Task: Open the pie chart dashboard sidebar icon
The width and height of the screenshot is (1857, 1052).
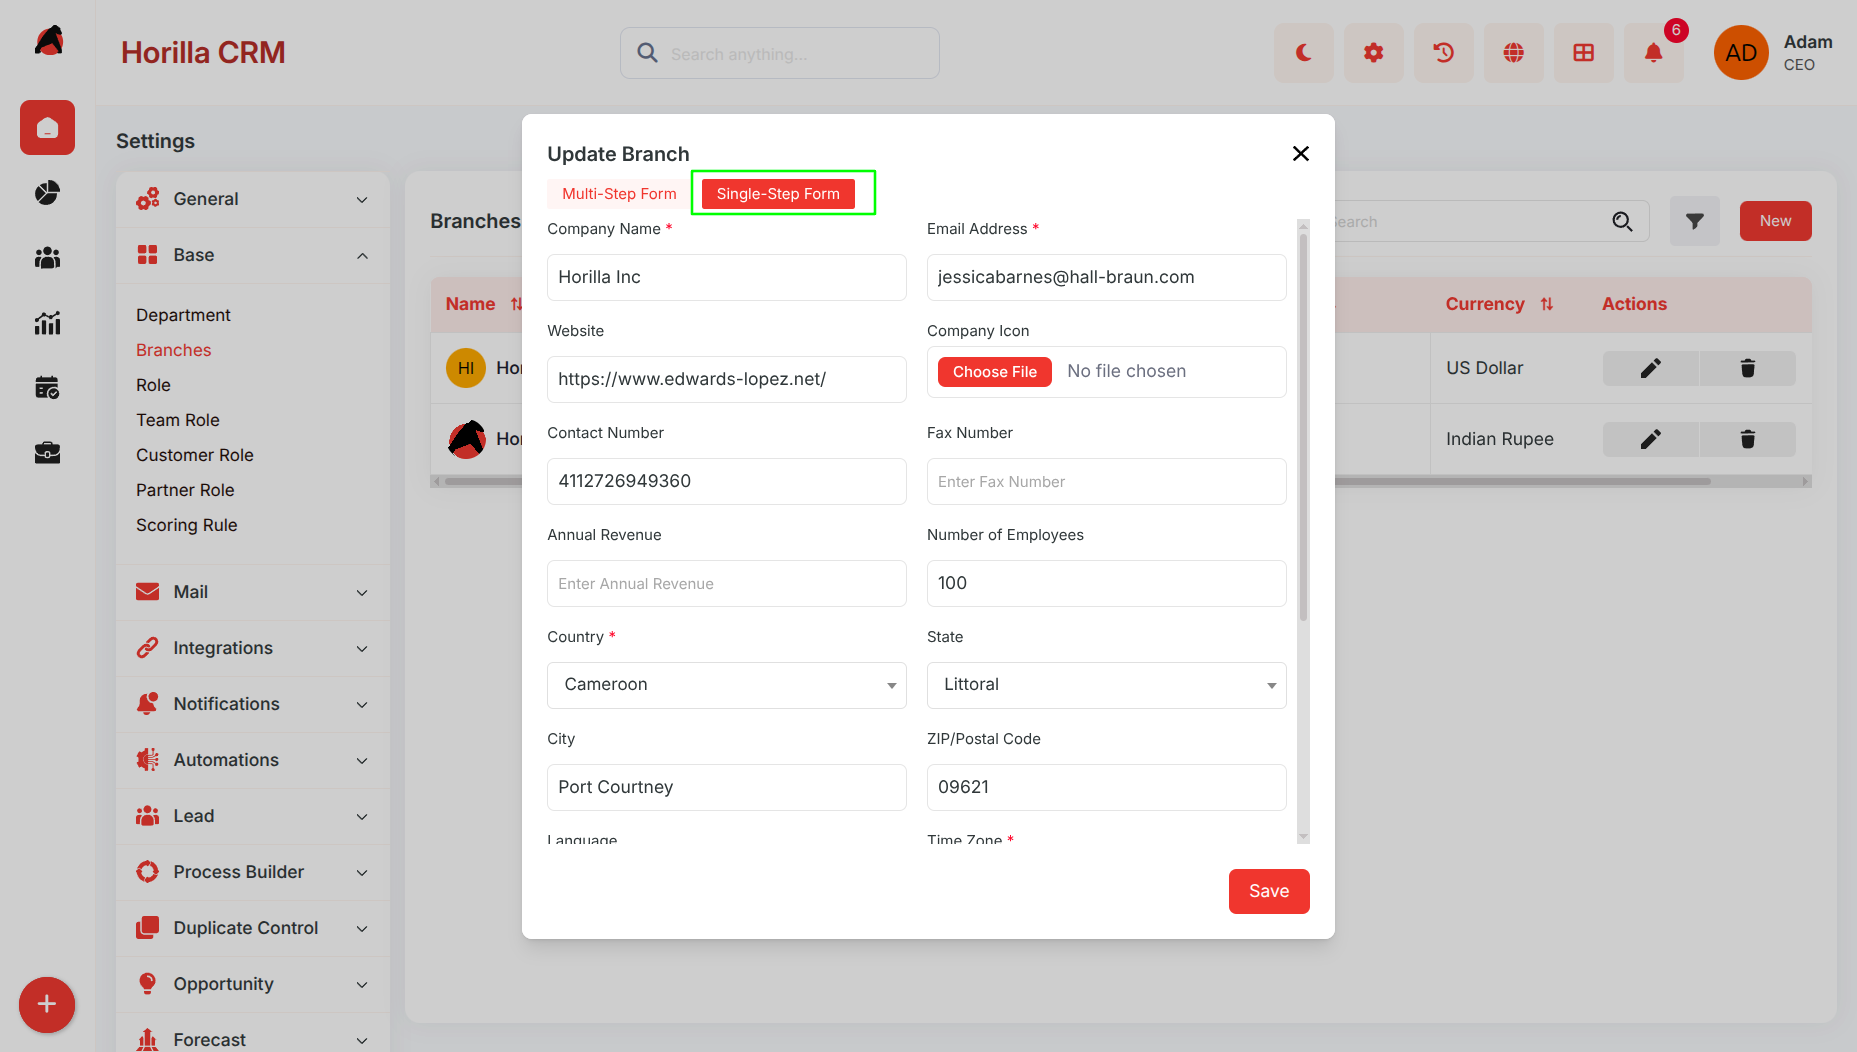Action: pyautogui.click(x=47, y=192)
